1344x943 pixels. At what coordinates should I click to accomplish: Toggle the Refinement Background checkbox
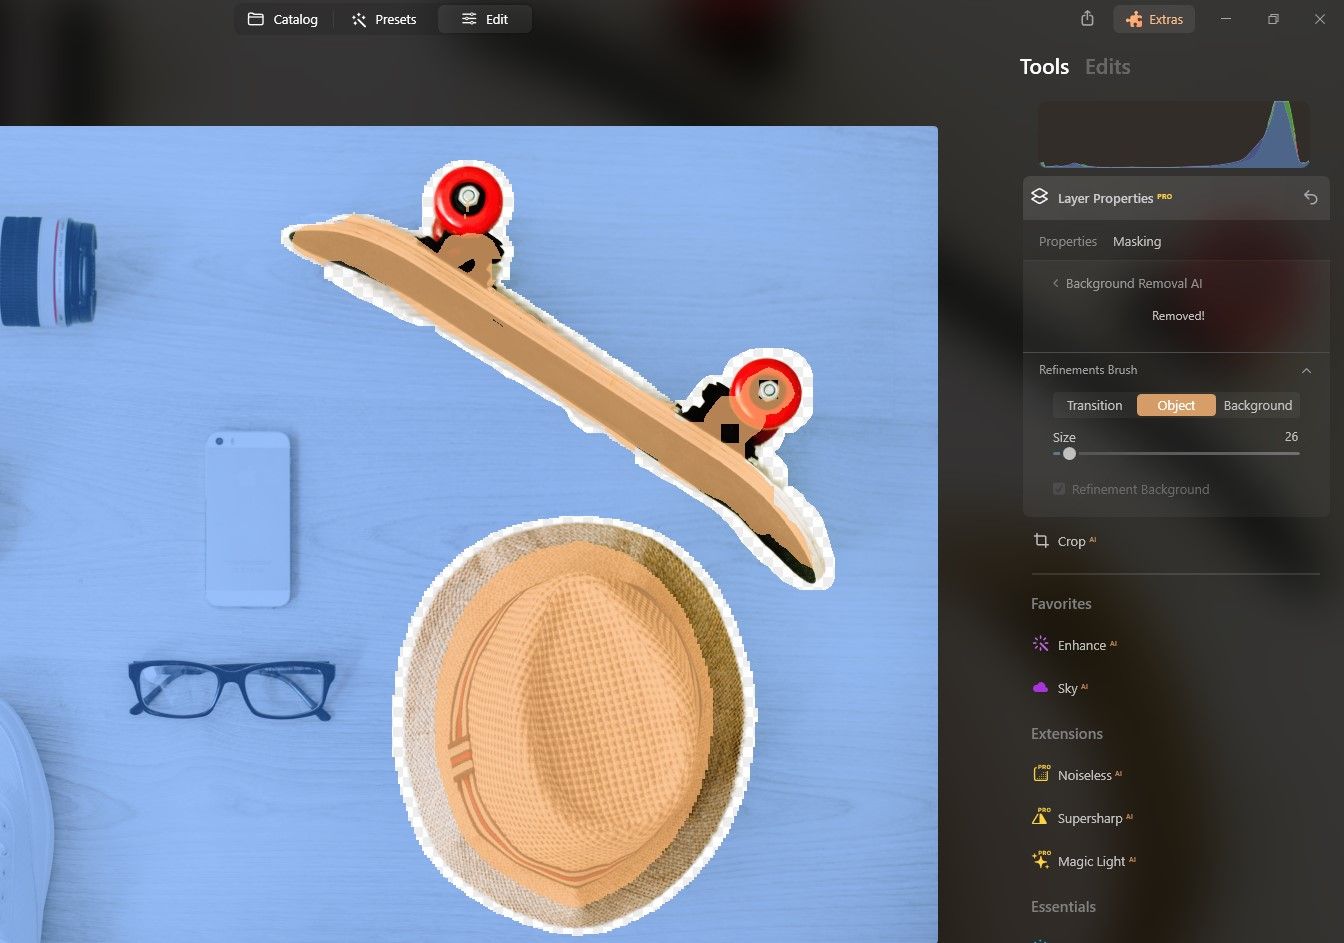(1059, 489)
